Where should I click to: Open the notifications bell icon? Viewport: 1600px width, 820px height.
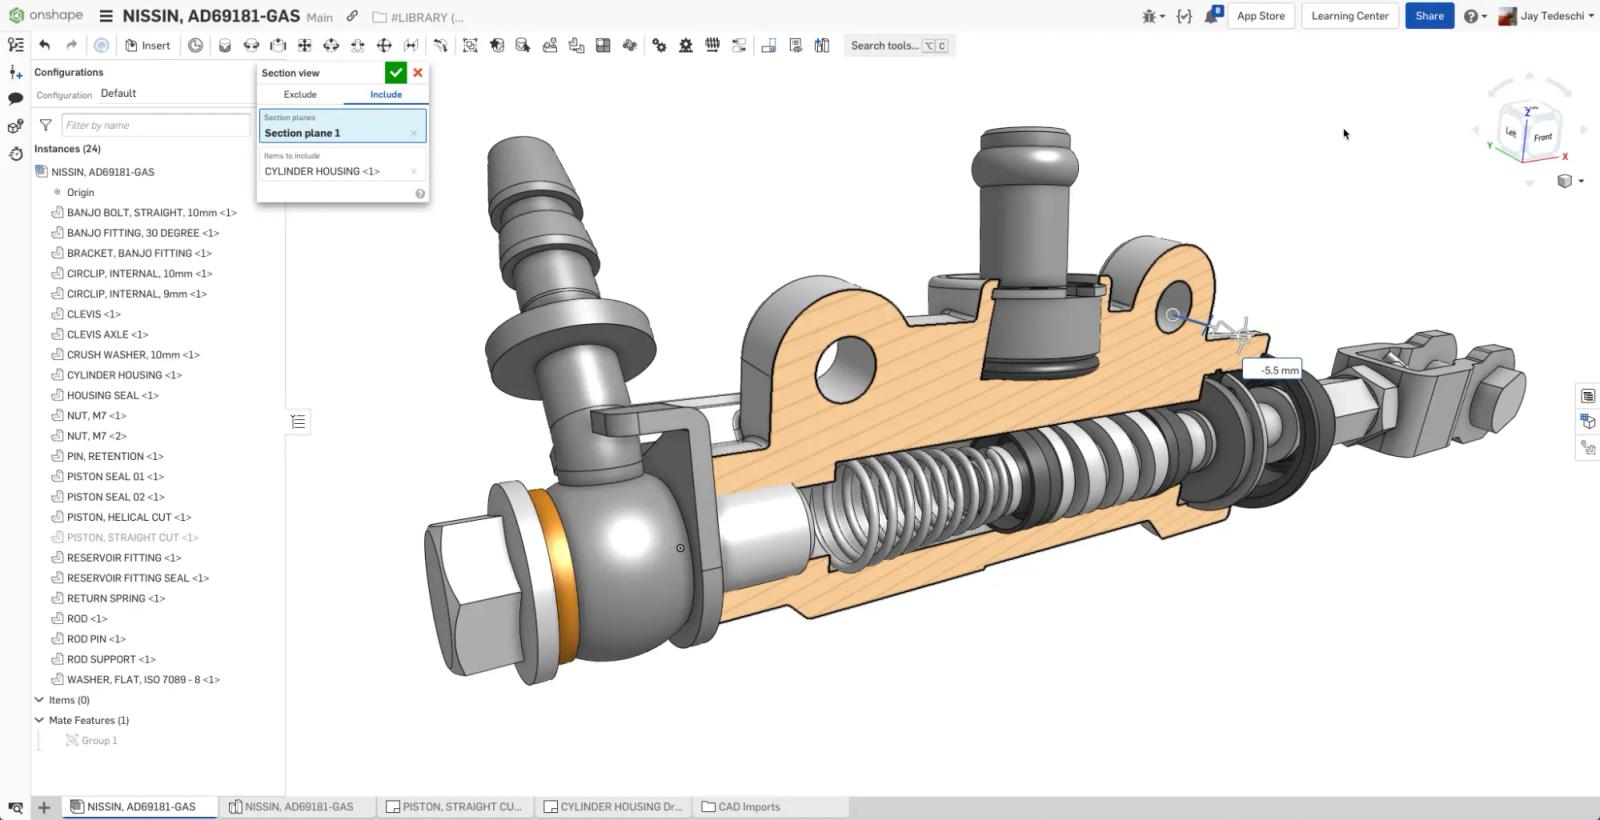(x=1212, y=16)
